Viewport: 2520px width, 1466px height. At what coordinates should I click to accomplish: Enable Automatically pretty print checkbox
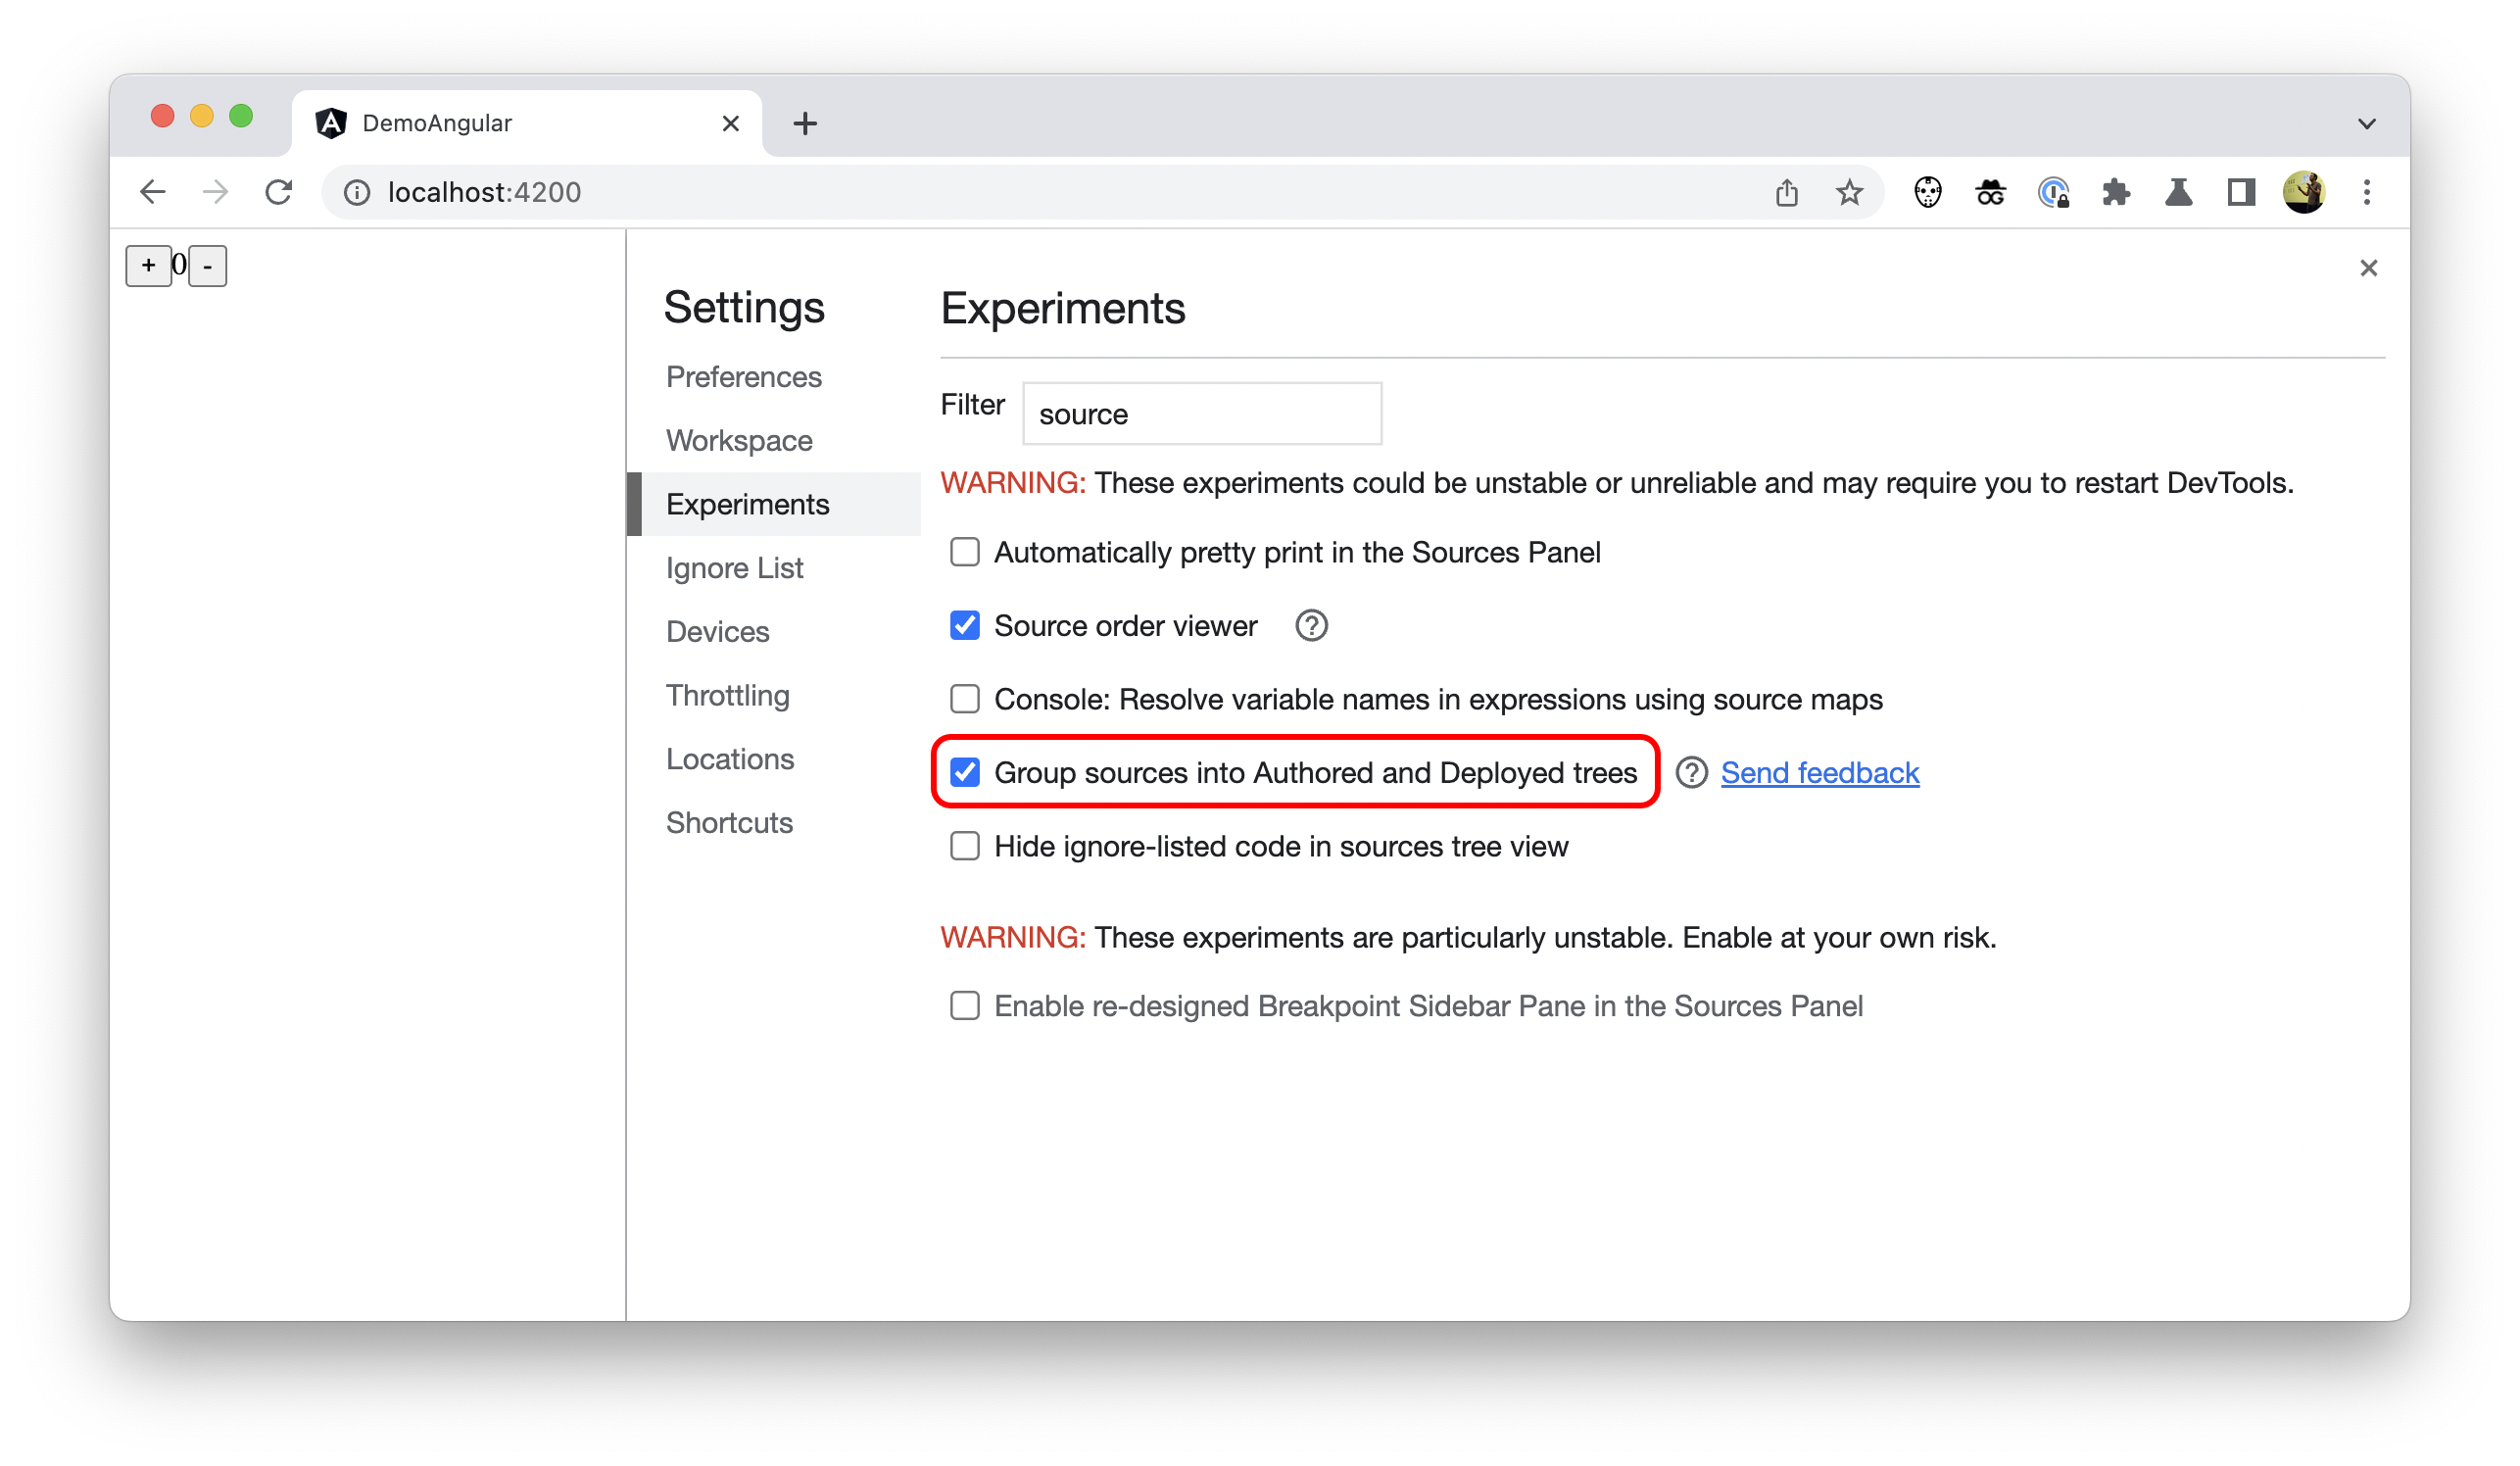(964, 554)
